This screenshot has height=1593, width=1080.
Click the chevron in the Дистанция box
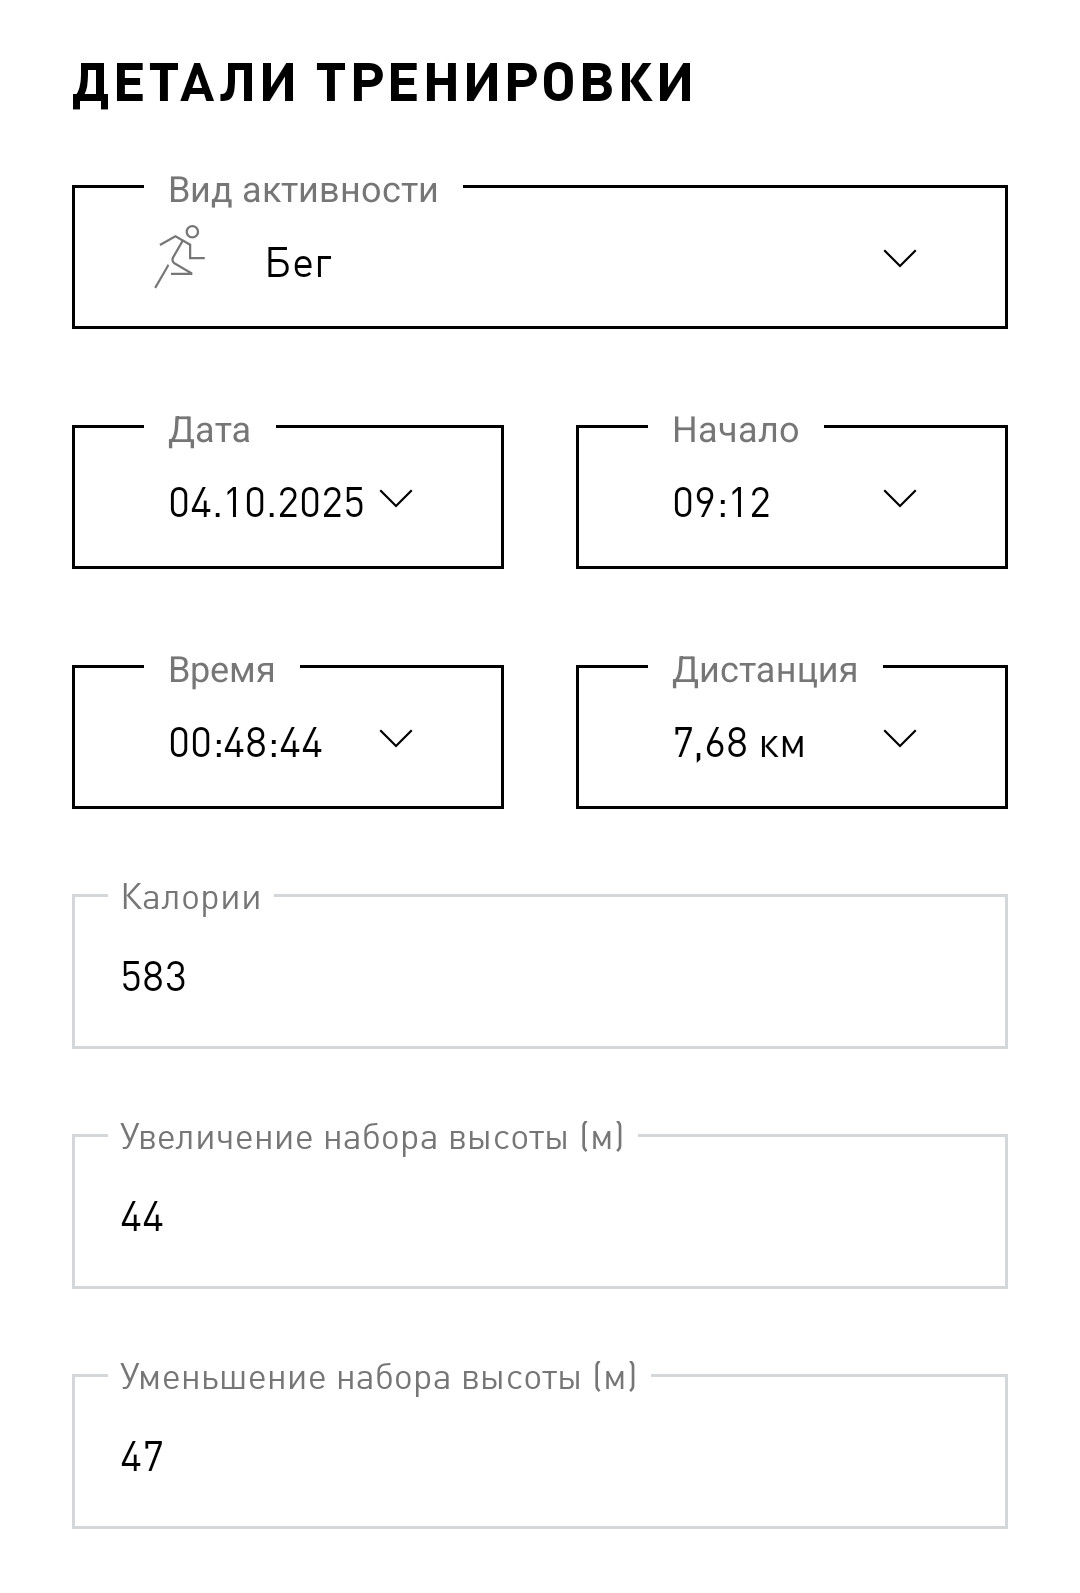(900, 739)
